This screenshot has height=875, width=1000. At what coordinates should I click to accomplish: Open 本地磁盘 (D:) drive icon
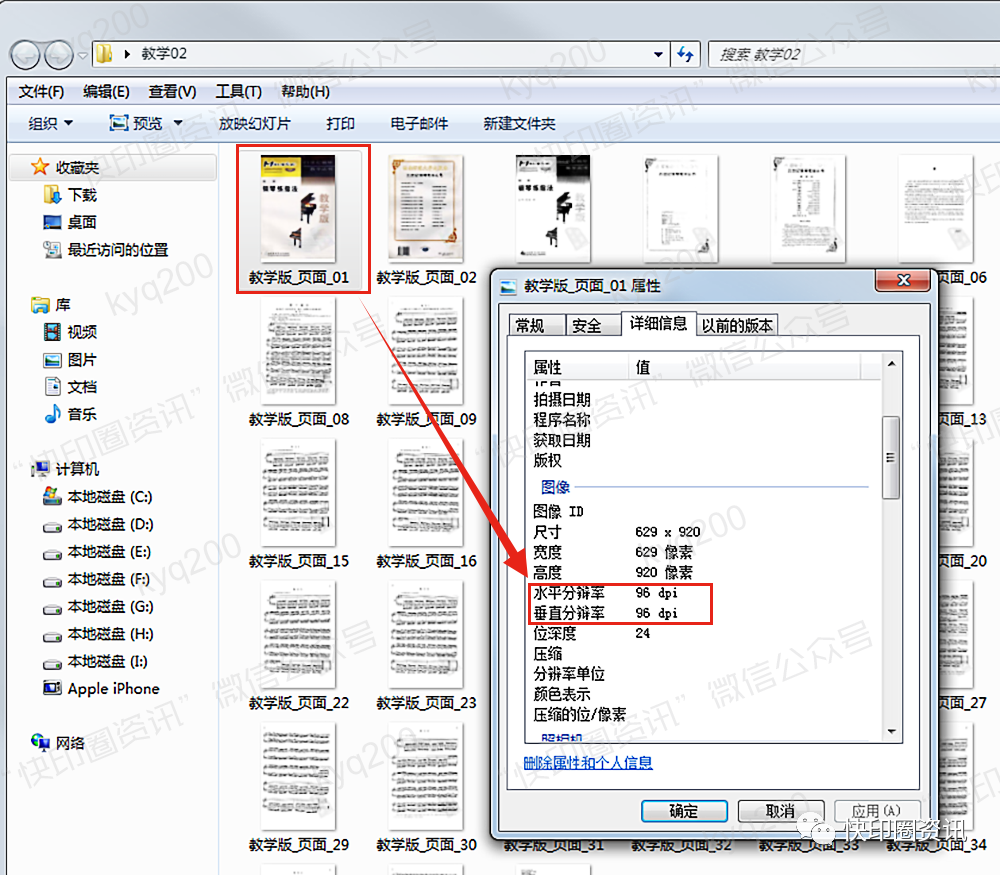[52, 527]
